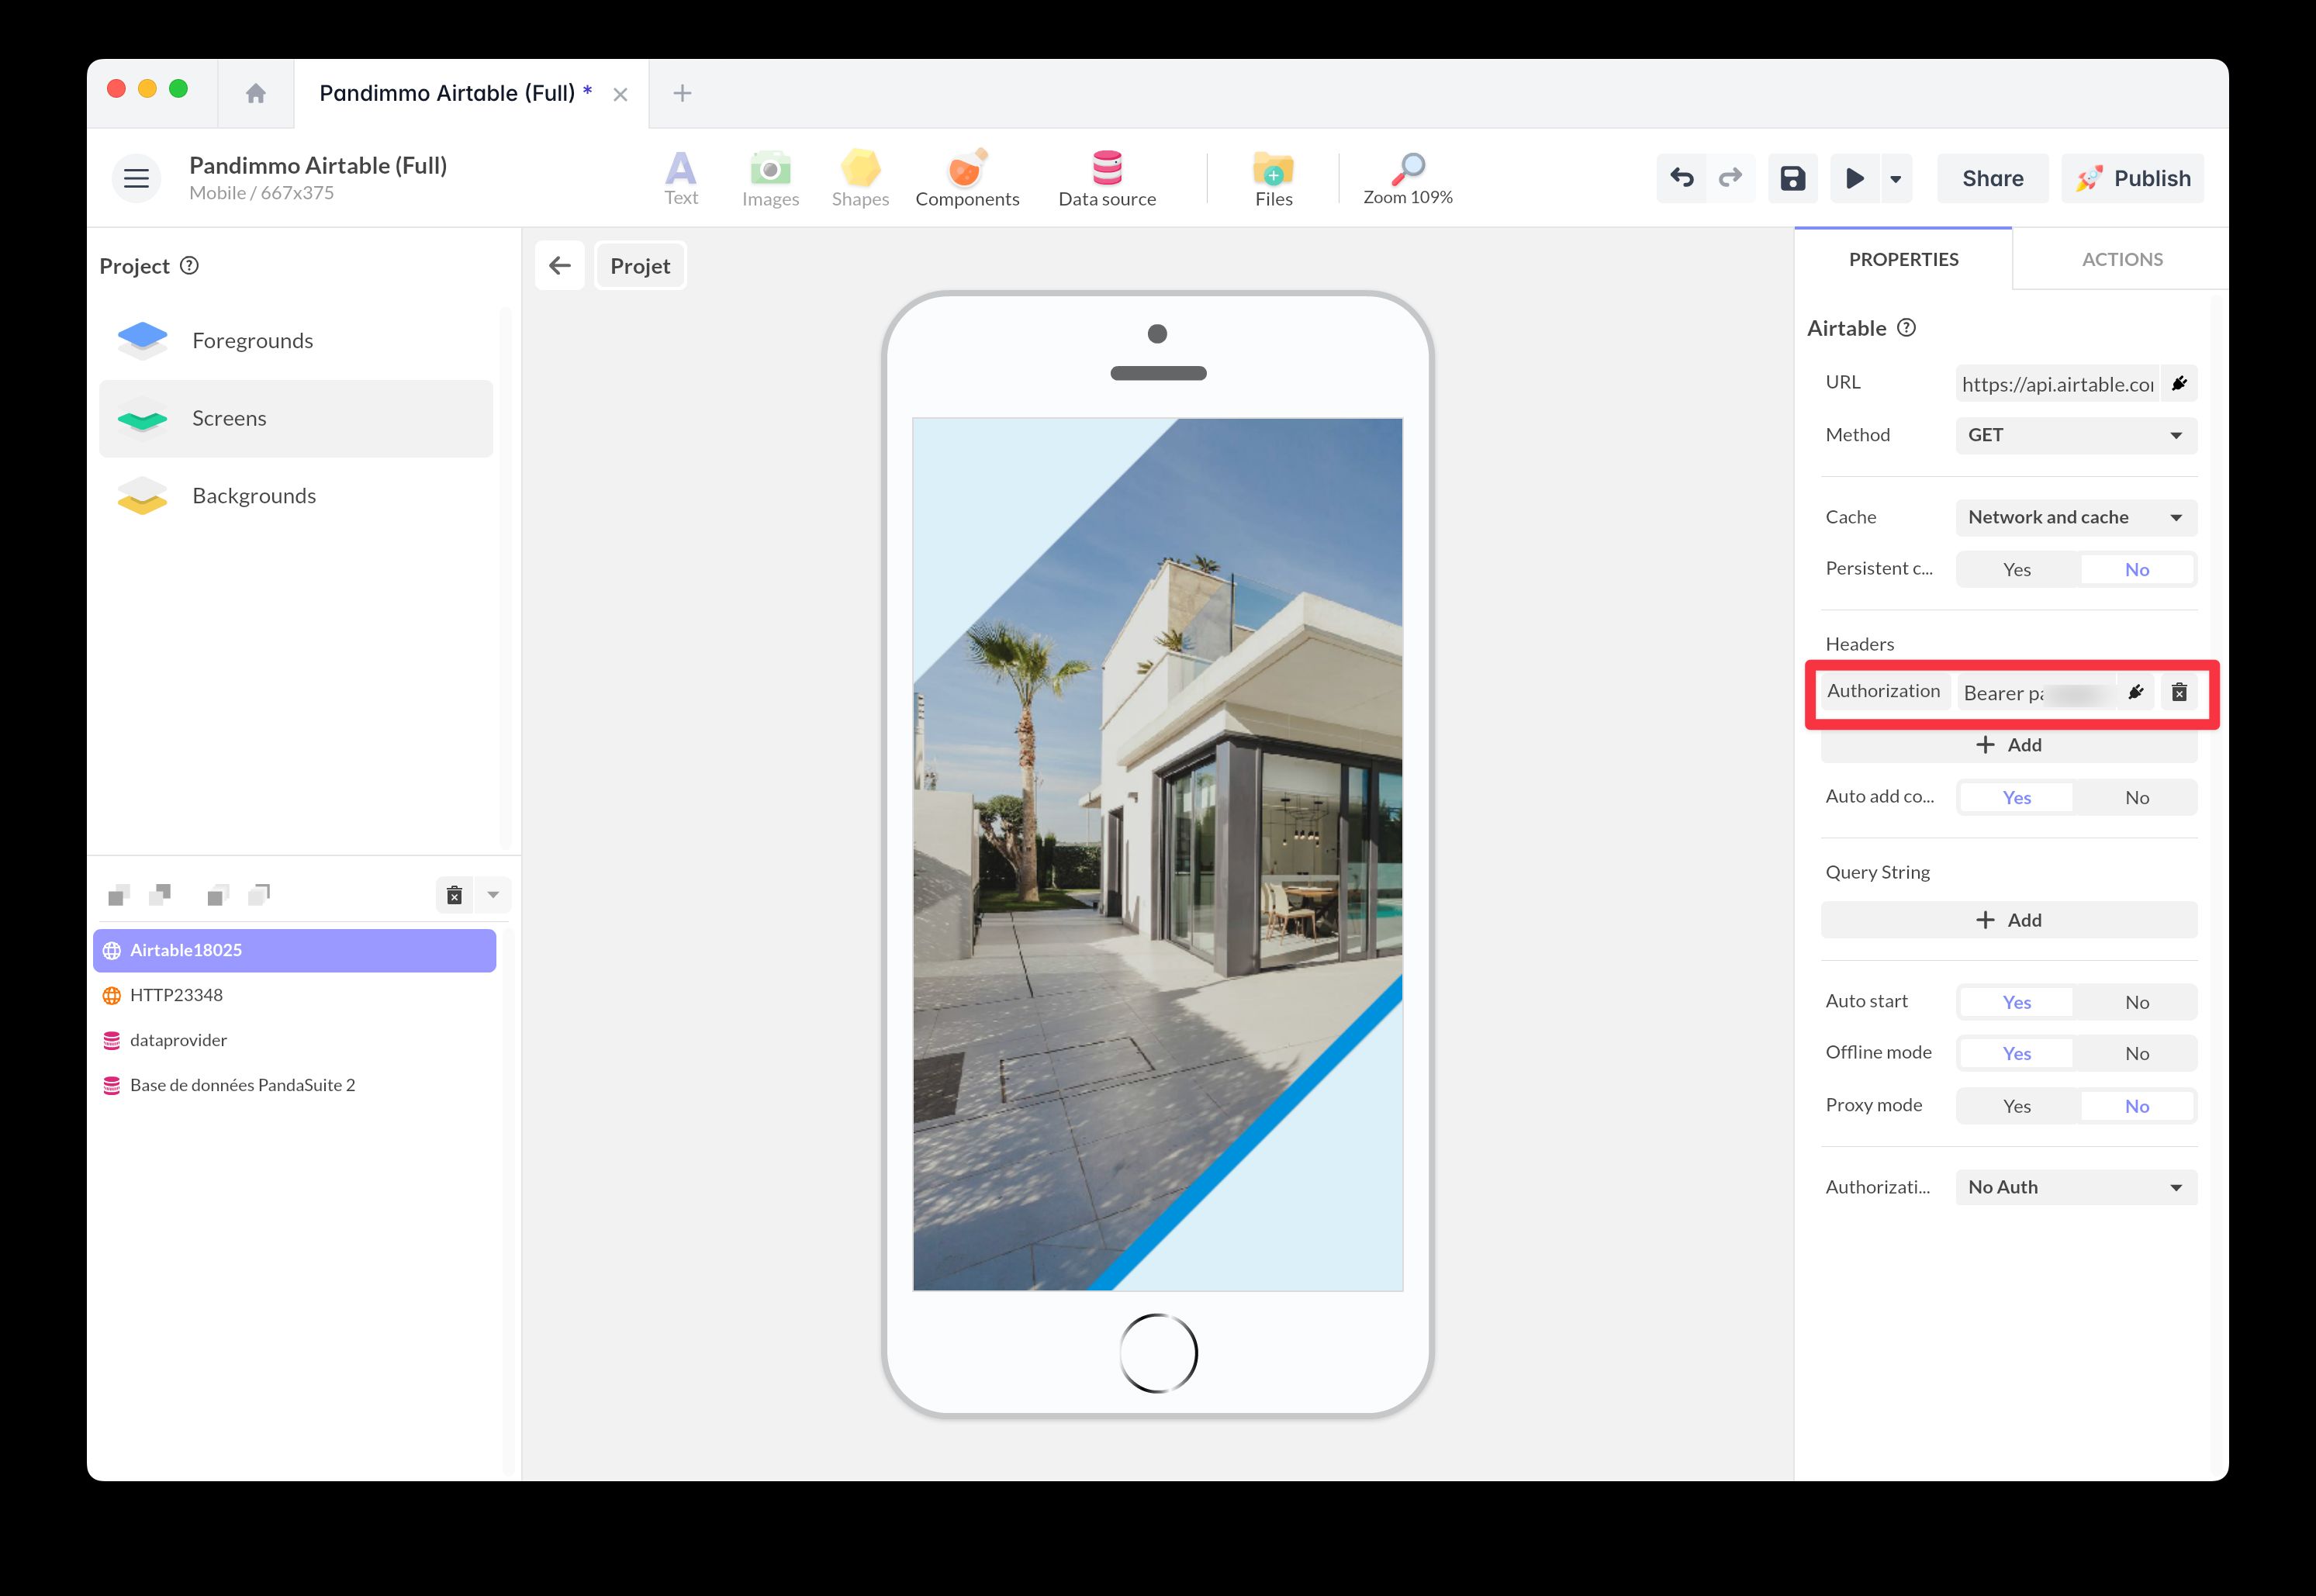The image size is (2316, 1596).
Task: Delete the Authorization header row
Action: pyautogui.click(x=2180, y=691)
